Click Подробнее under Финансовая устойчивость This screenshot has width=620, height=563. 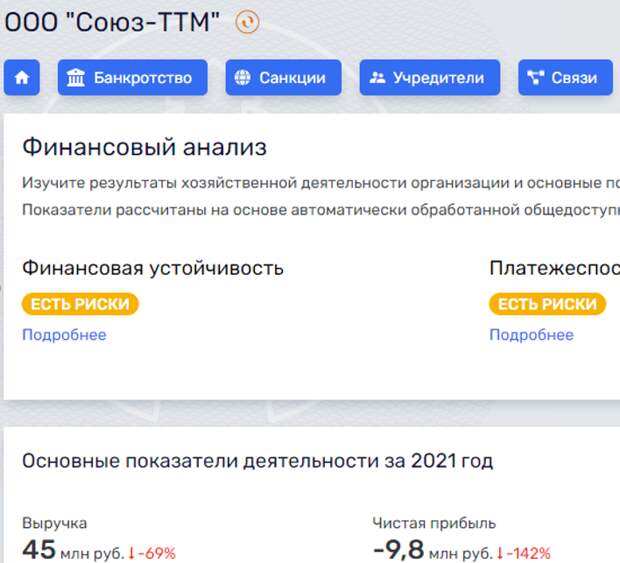[64, 335]
